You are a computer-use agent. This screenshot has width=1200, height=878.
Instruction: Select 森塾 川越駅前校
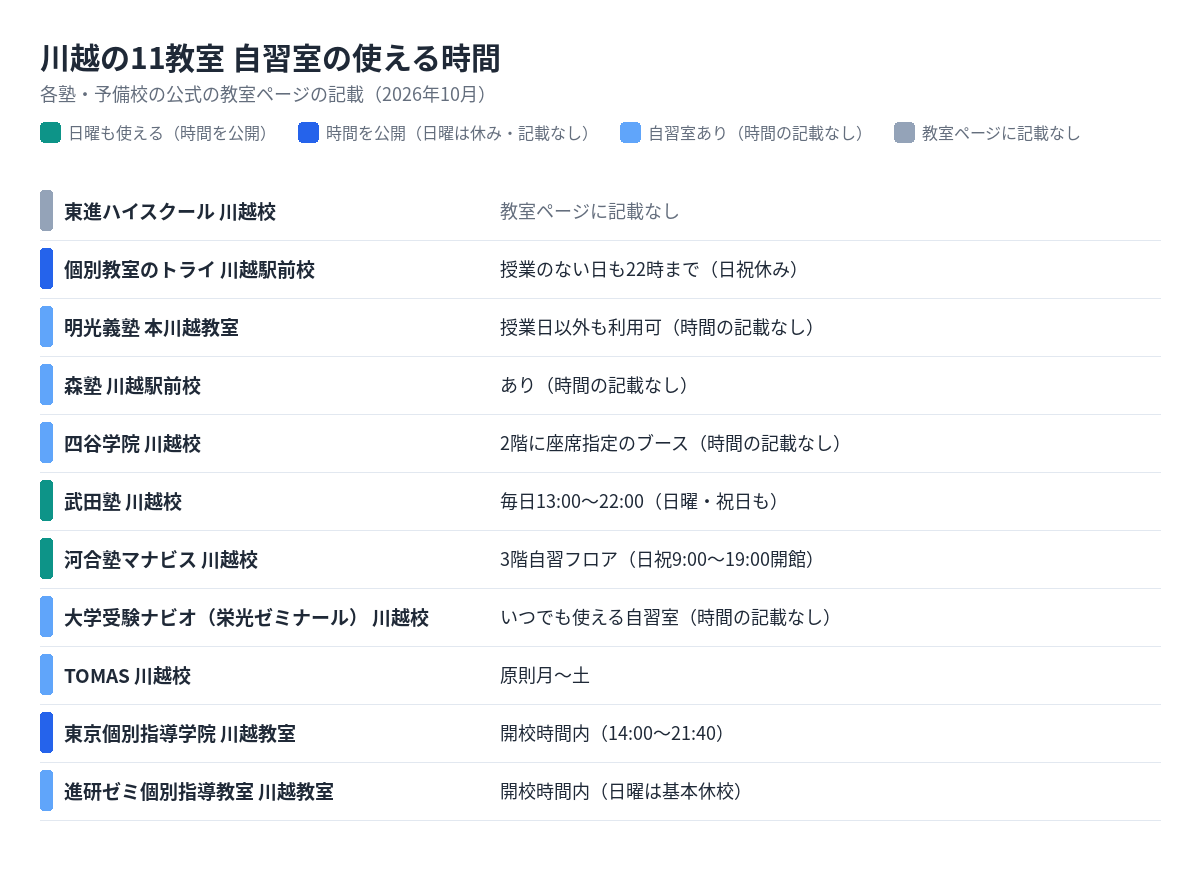[x=132, y=386]
